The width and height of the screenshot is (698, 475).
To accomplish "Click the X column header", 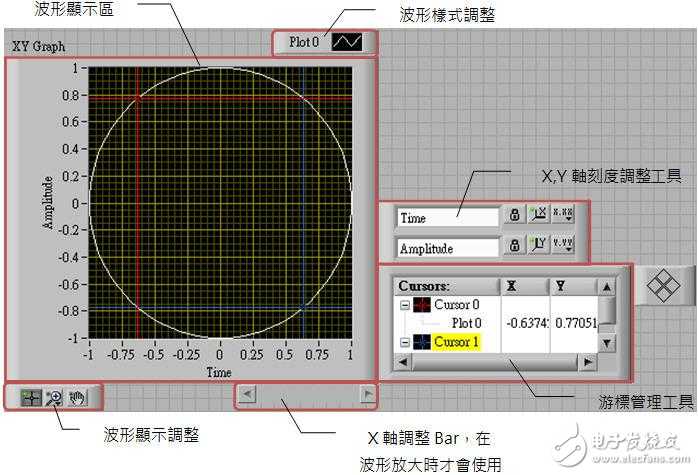I will pos(525,287).
